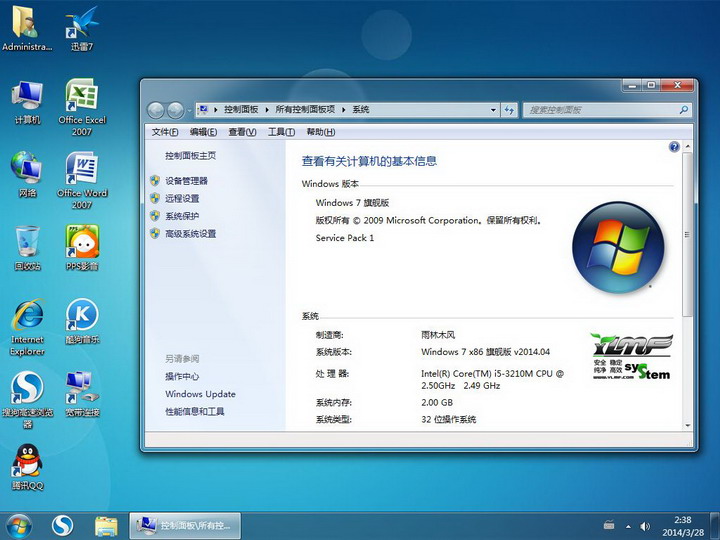This screenshot has width=720, height=540.
Task: Open 性能信息和工具 link
Action: [195, 411]
